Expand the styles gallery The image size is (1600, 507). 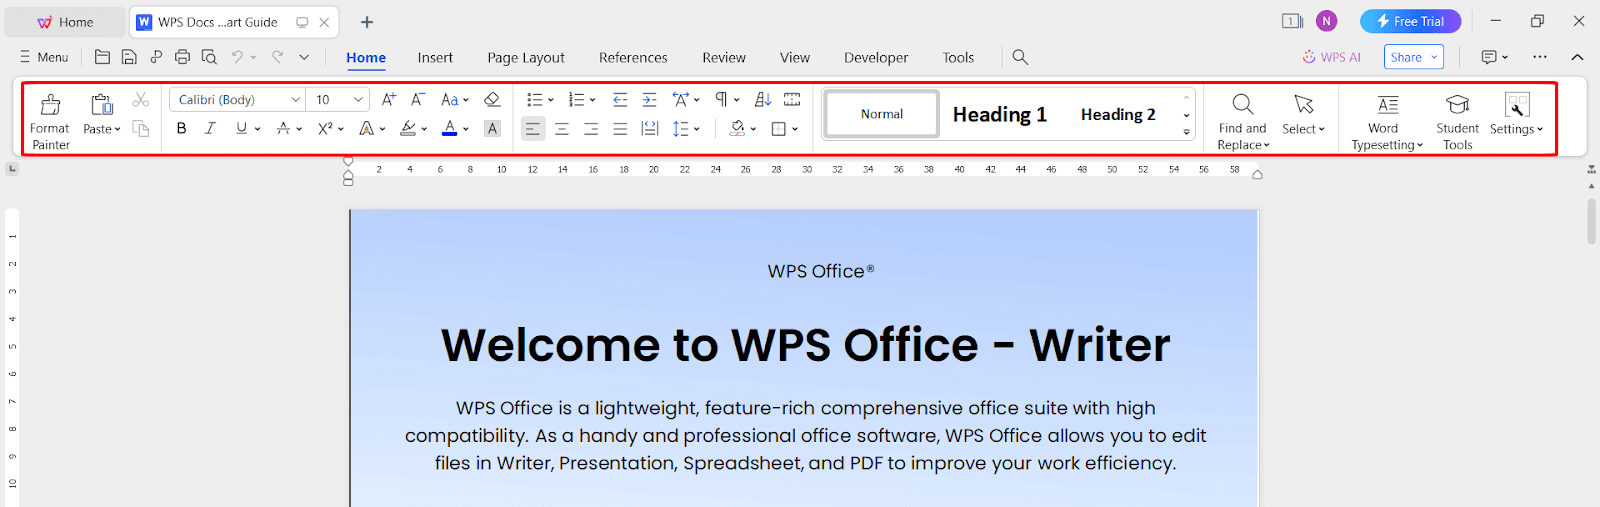pyautogui.click(x=1187, y=132)
